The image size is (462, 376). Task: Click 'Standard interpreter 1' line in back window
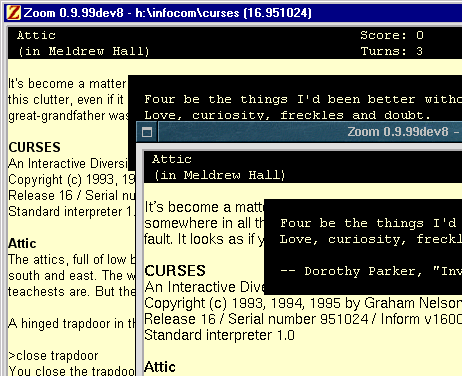(x=72, y=211)
